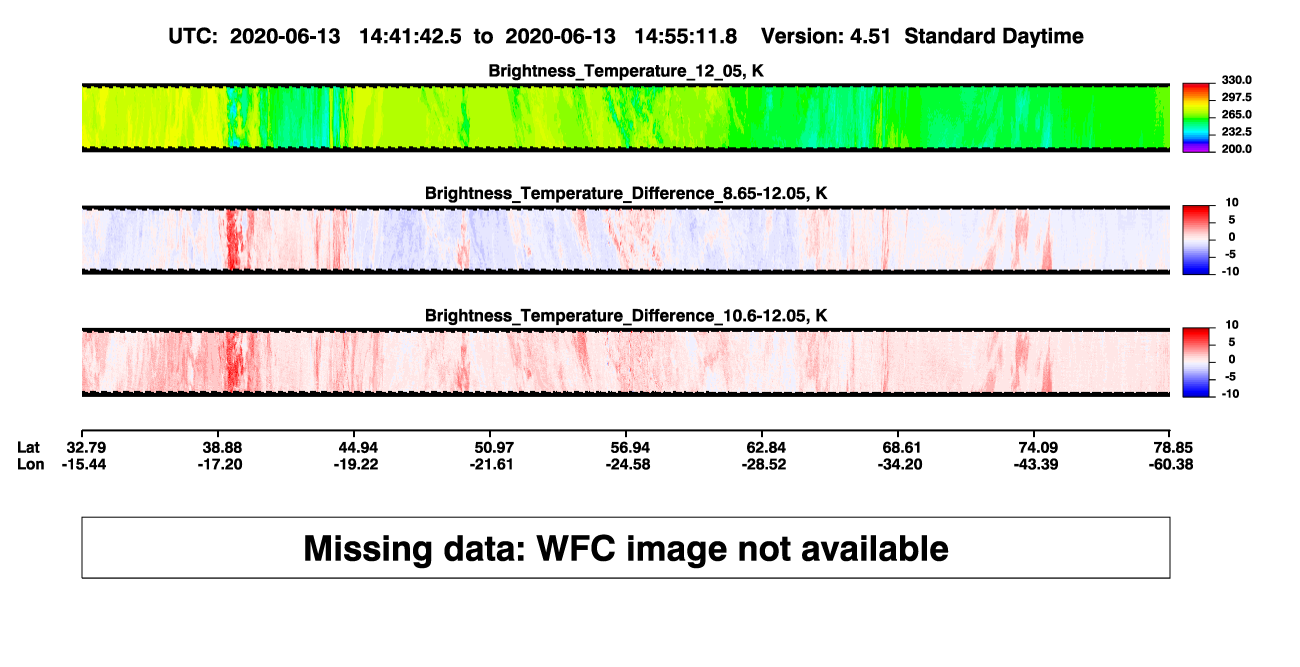This screenshot has width=1300, height=667.
Task: Click the 265.0 color bar label
Action: click(1237, 115)
